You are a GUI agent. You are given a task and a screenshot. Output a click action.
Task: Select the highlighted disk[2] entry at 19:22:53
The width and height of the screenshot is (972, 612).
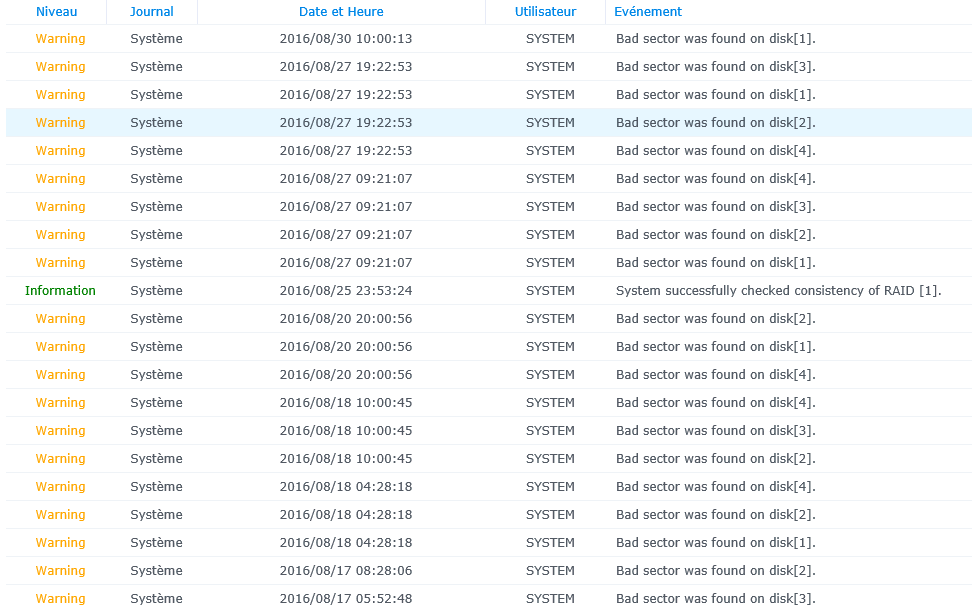click(489, 123)
